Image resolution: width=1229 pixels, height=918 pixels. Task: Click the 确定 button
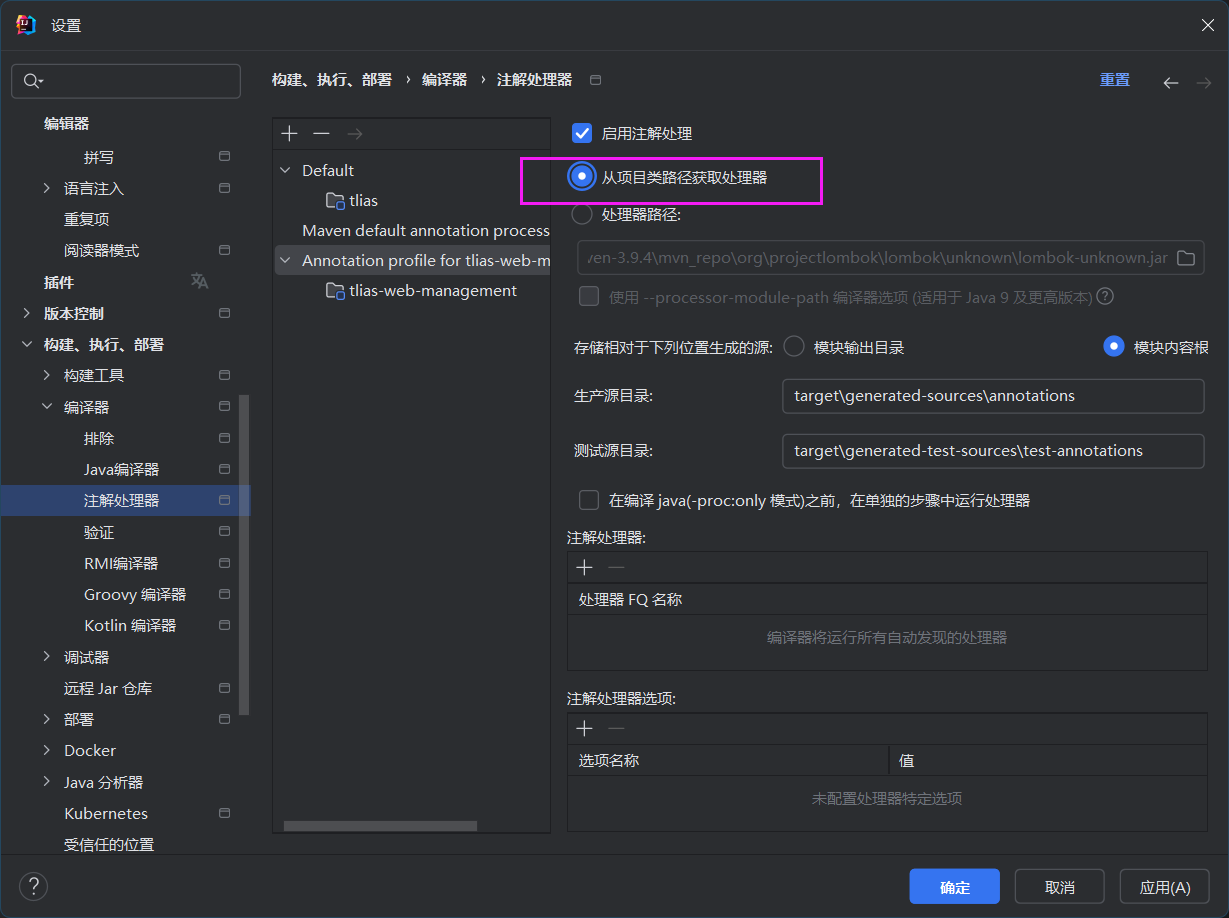click(954, 887)
